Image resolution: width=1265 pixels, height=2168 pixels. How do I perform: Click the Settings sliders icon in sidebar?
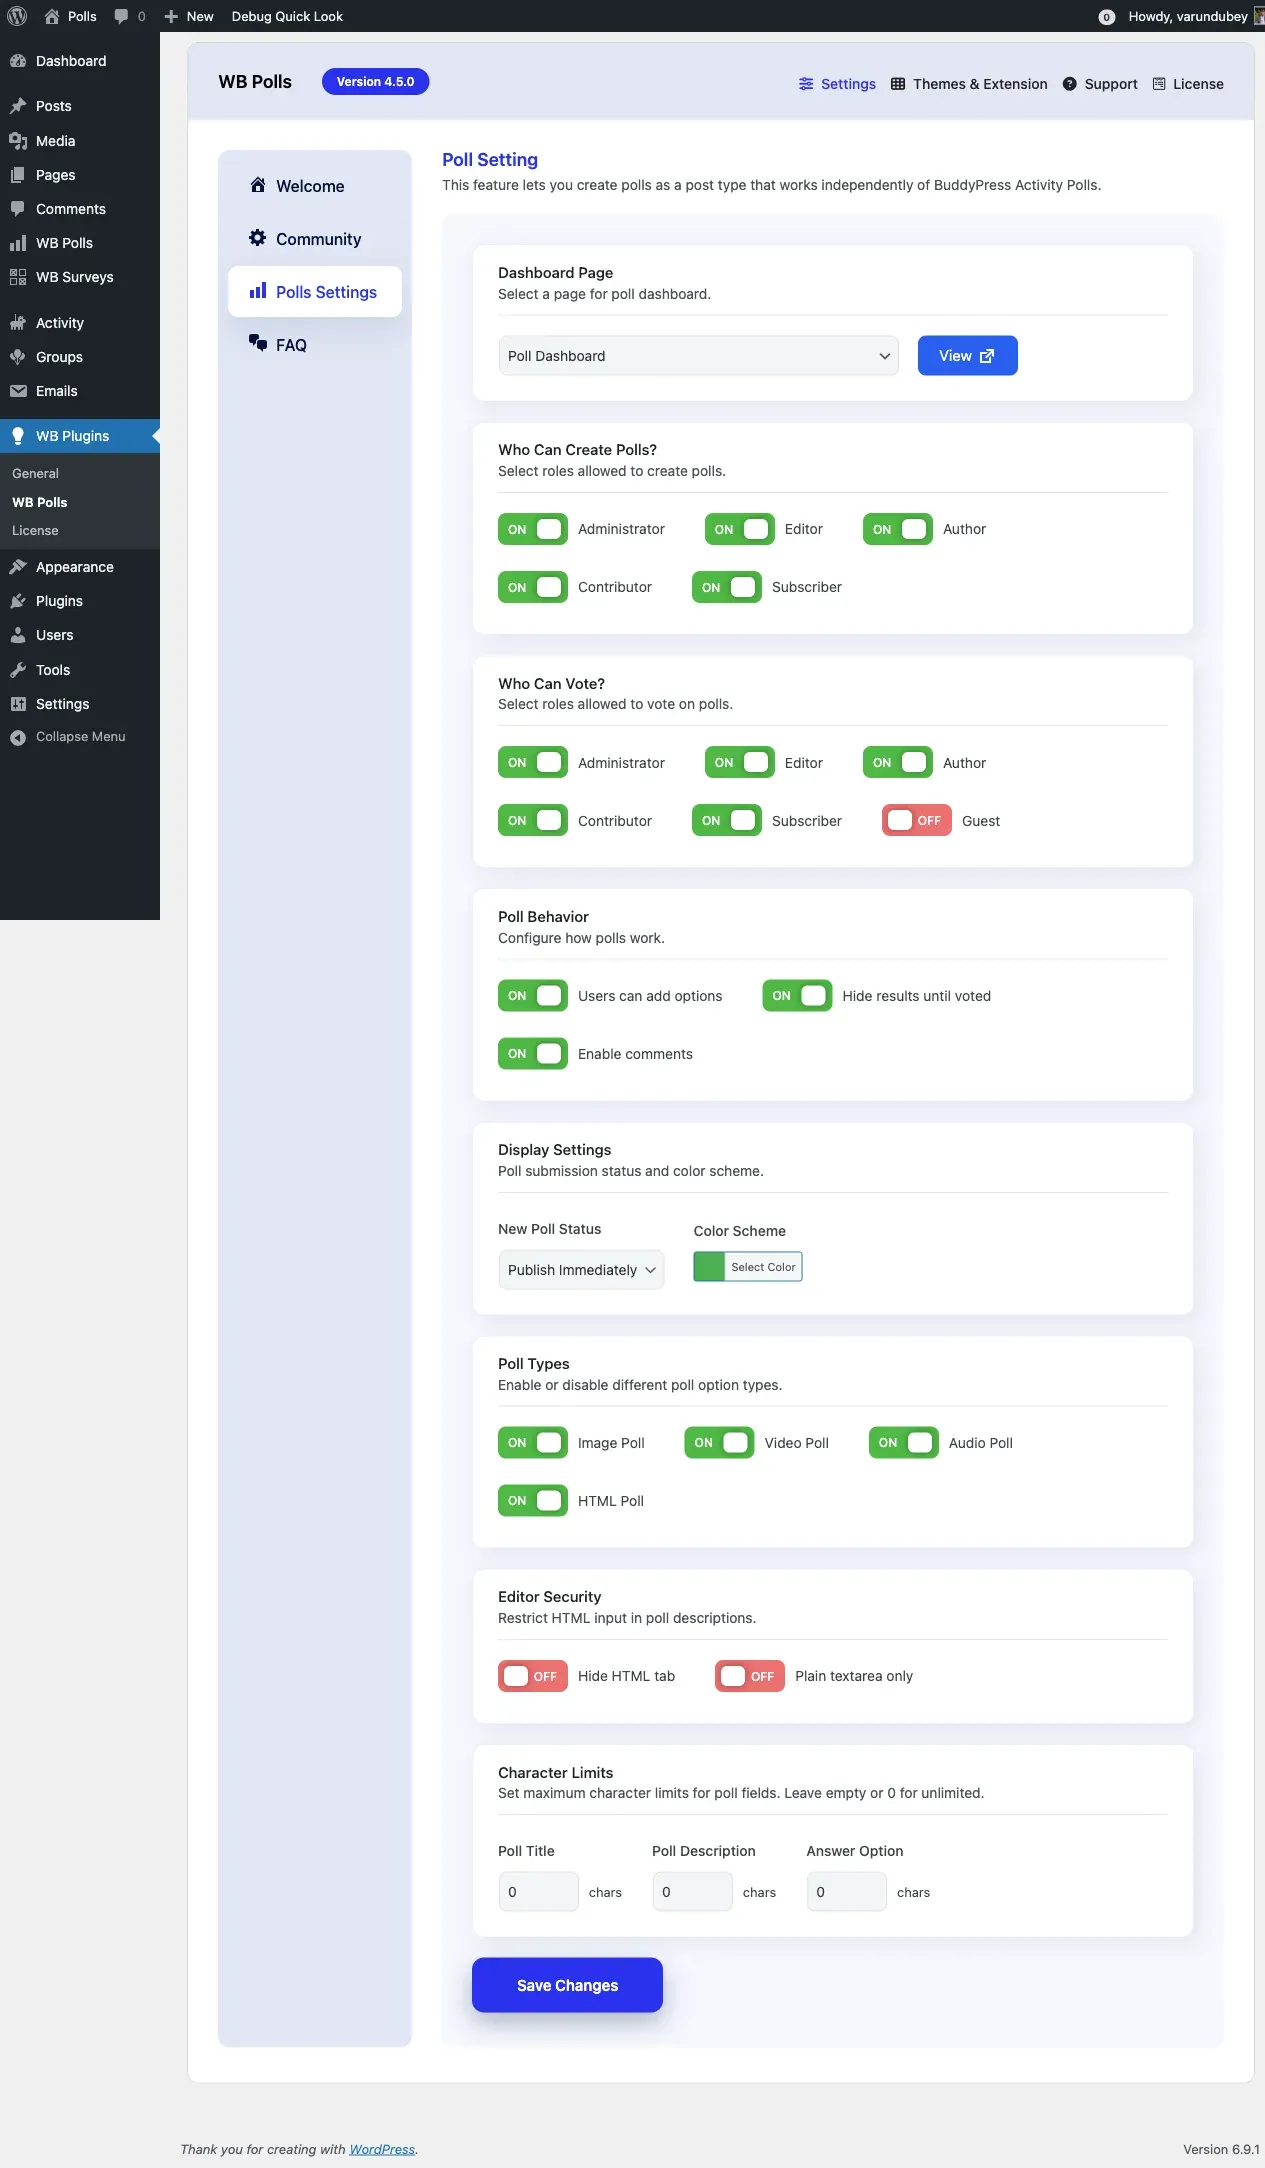pos(18,704)
